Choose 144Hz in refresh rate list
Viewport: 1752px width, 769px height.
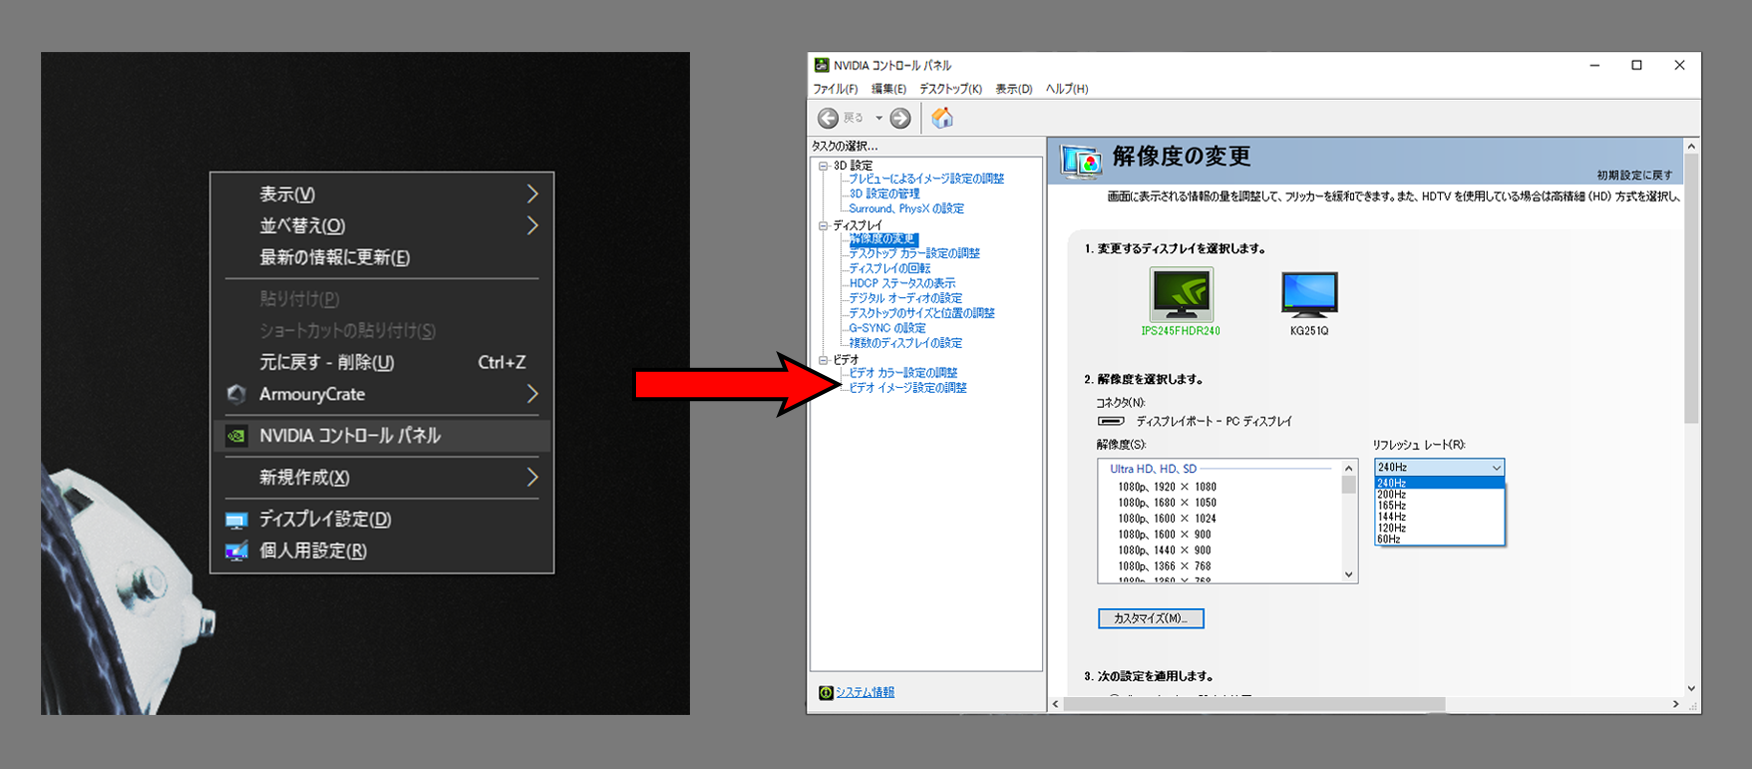(1439, 517)
